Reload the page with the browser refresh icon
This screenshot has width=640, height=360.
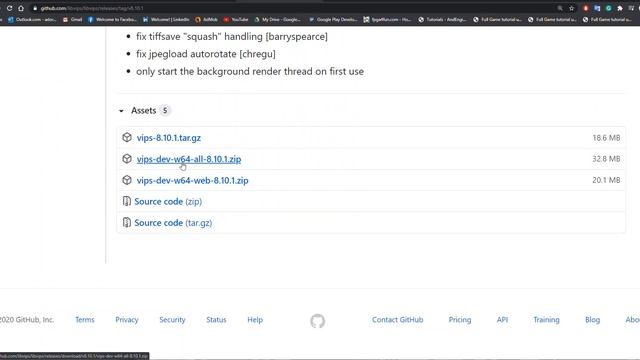click(x=9, y=8)
